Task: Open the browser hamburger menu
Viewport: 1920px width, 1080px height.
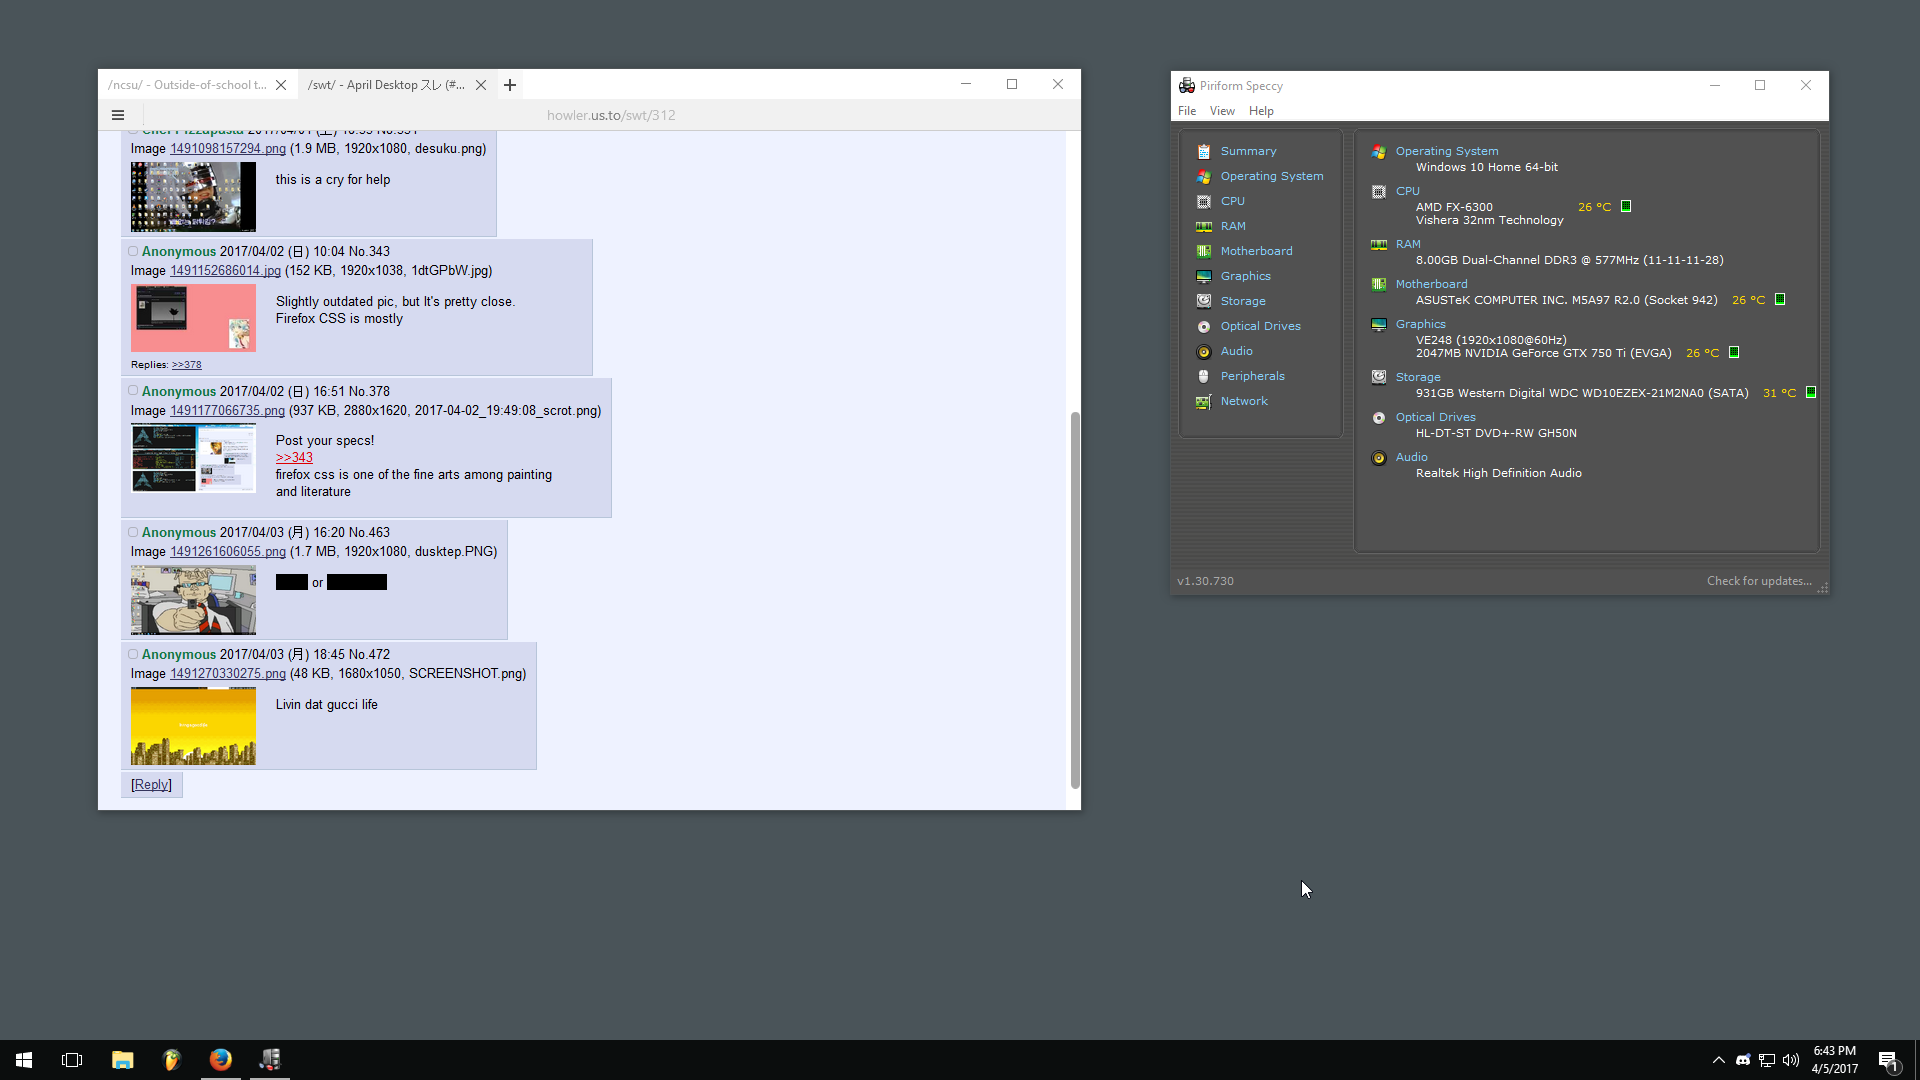Action: tap(118, 115)
